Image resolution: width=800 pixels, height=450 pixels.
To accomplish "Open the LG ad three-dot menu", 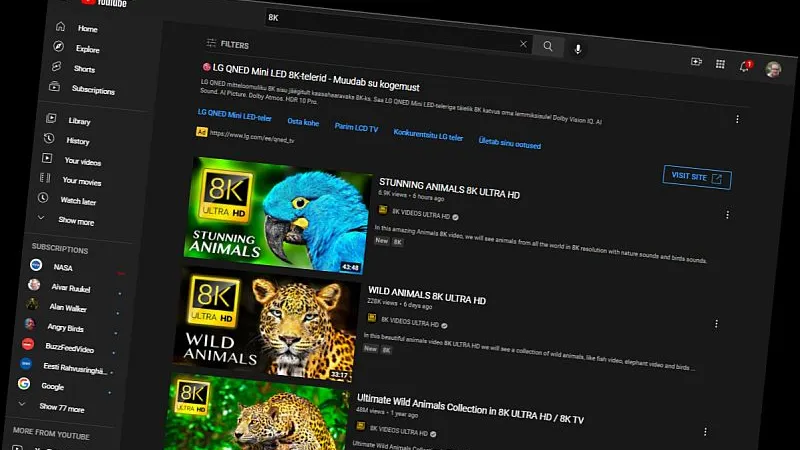I will (737, 119).
